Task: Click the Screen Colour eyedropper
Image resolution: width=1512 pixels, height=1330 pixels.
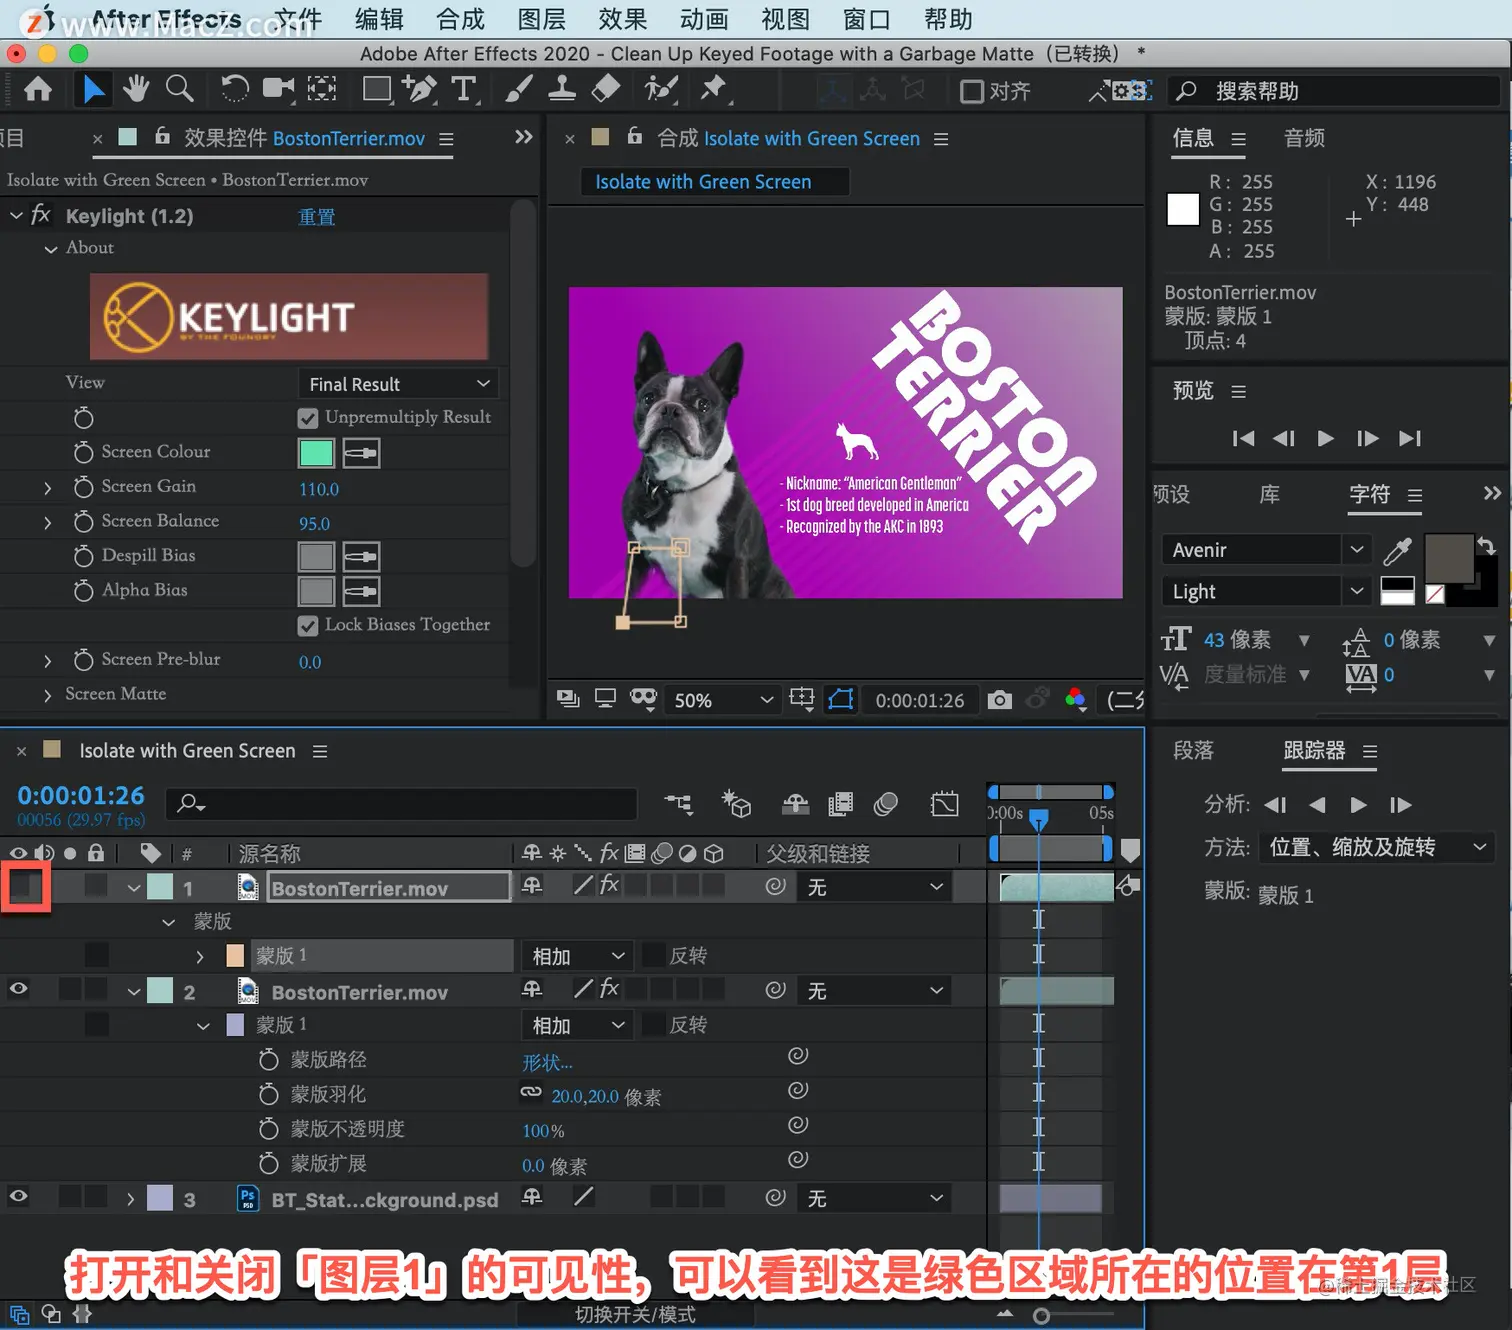Action: (361, 453)
